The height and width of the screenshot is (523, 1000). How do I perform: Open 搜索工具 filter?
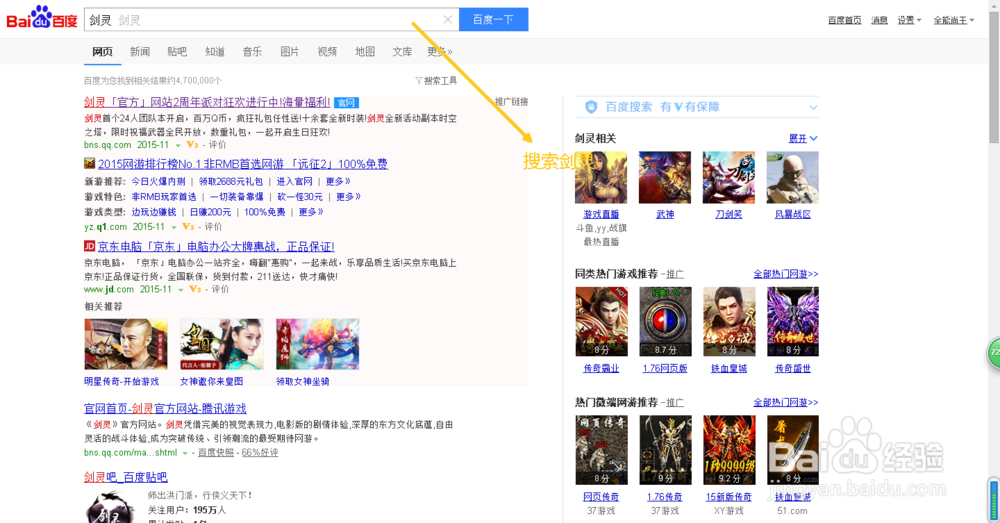(436, 81)
